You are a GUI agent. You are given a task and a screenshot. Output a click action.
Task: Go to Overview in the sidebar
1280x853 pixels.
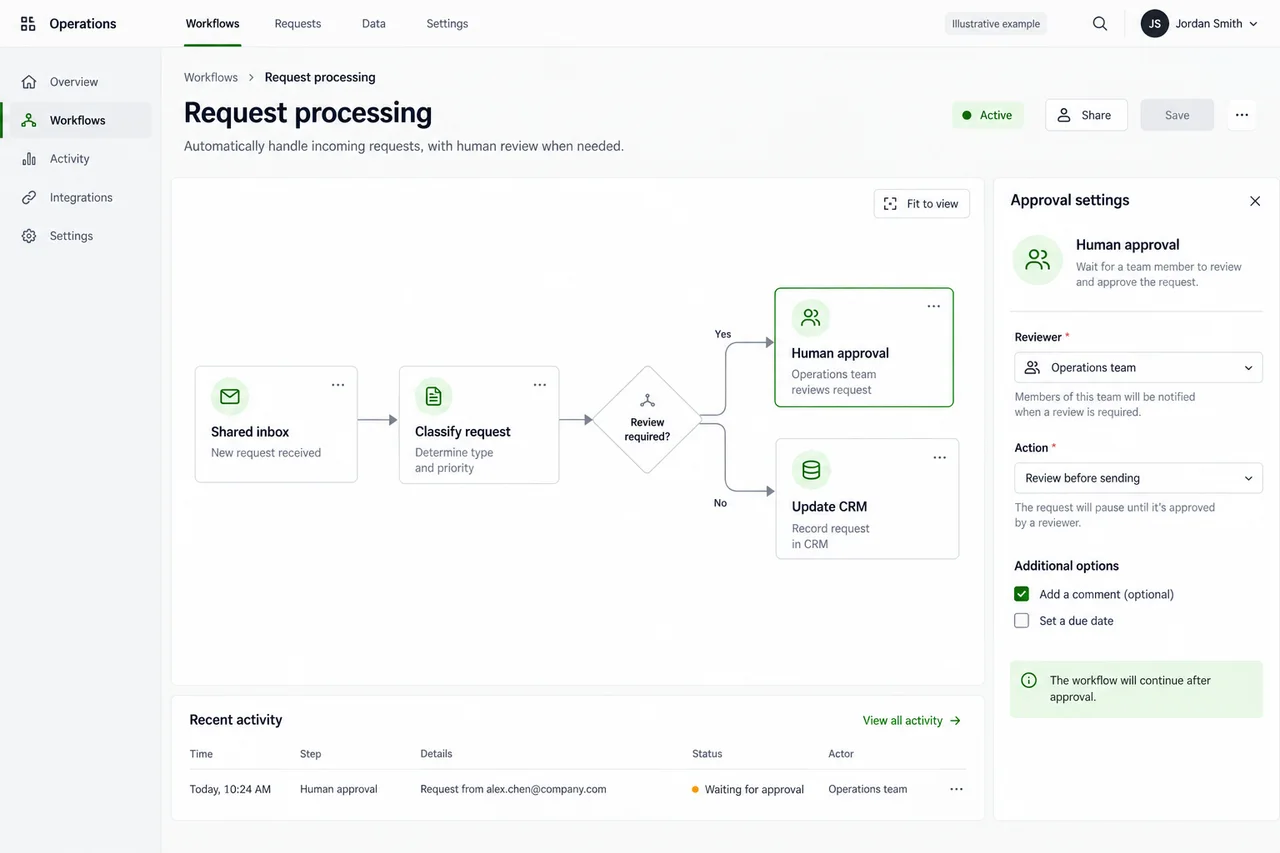point(77,82)
